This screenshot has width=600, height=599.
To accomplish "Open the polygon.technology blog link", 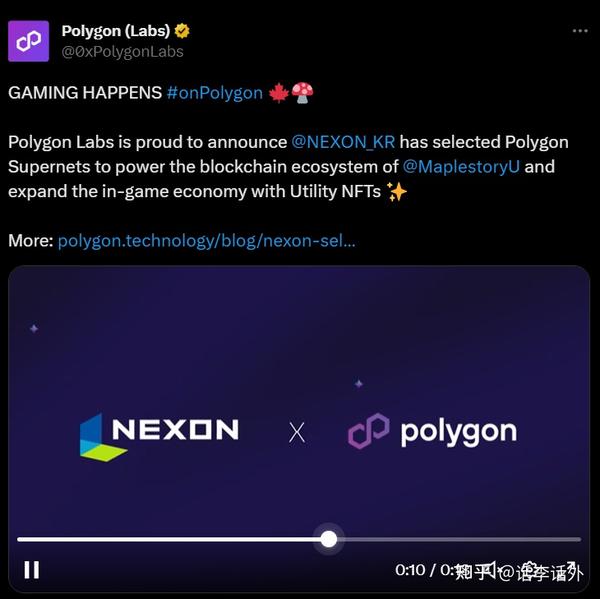I will click(x=206, y=241).
